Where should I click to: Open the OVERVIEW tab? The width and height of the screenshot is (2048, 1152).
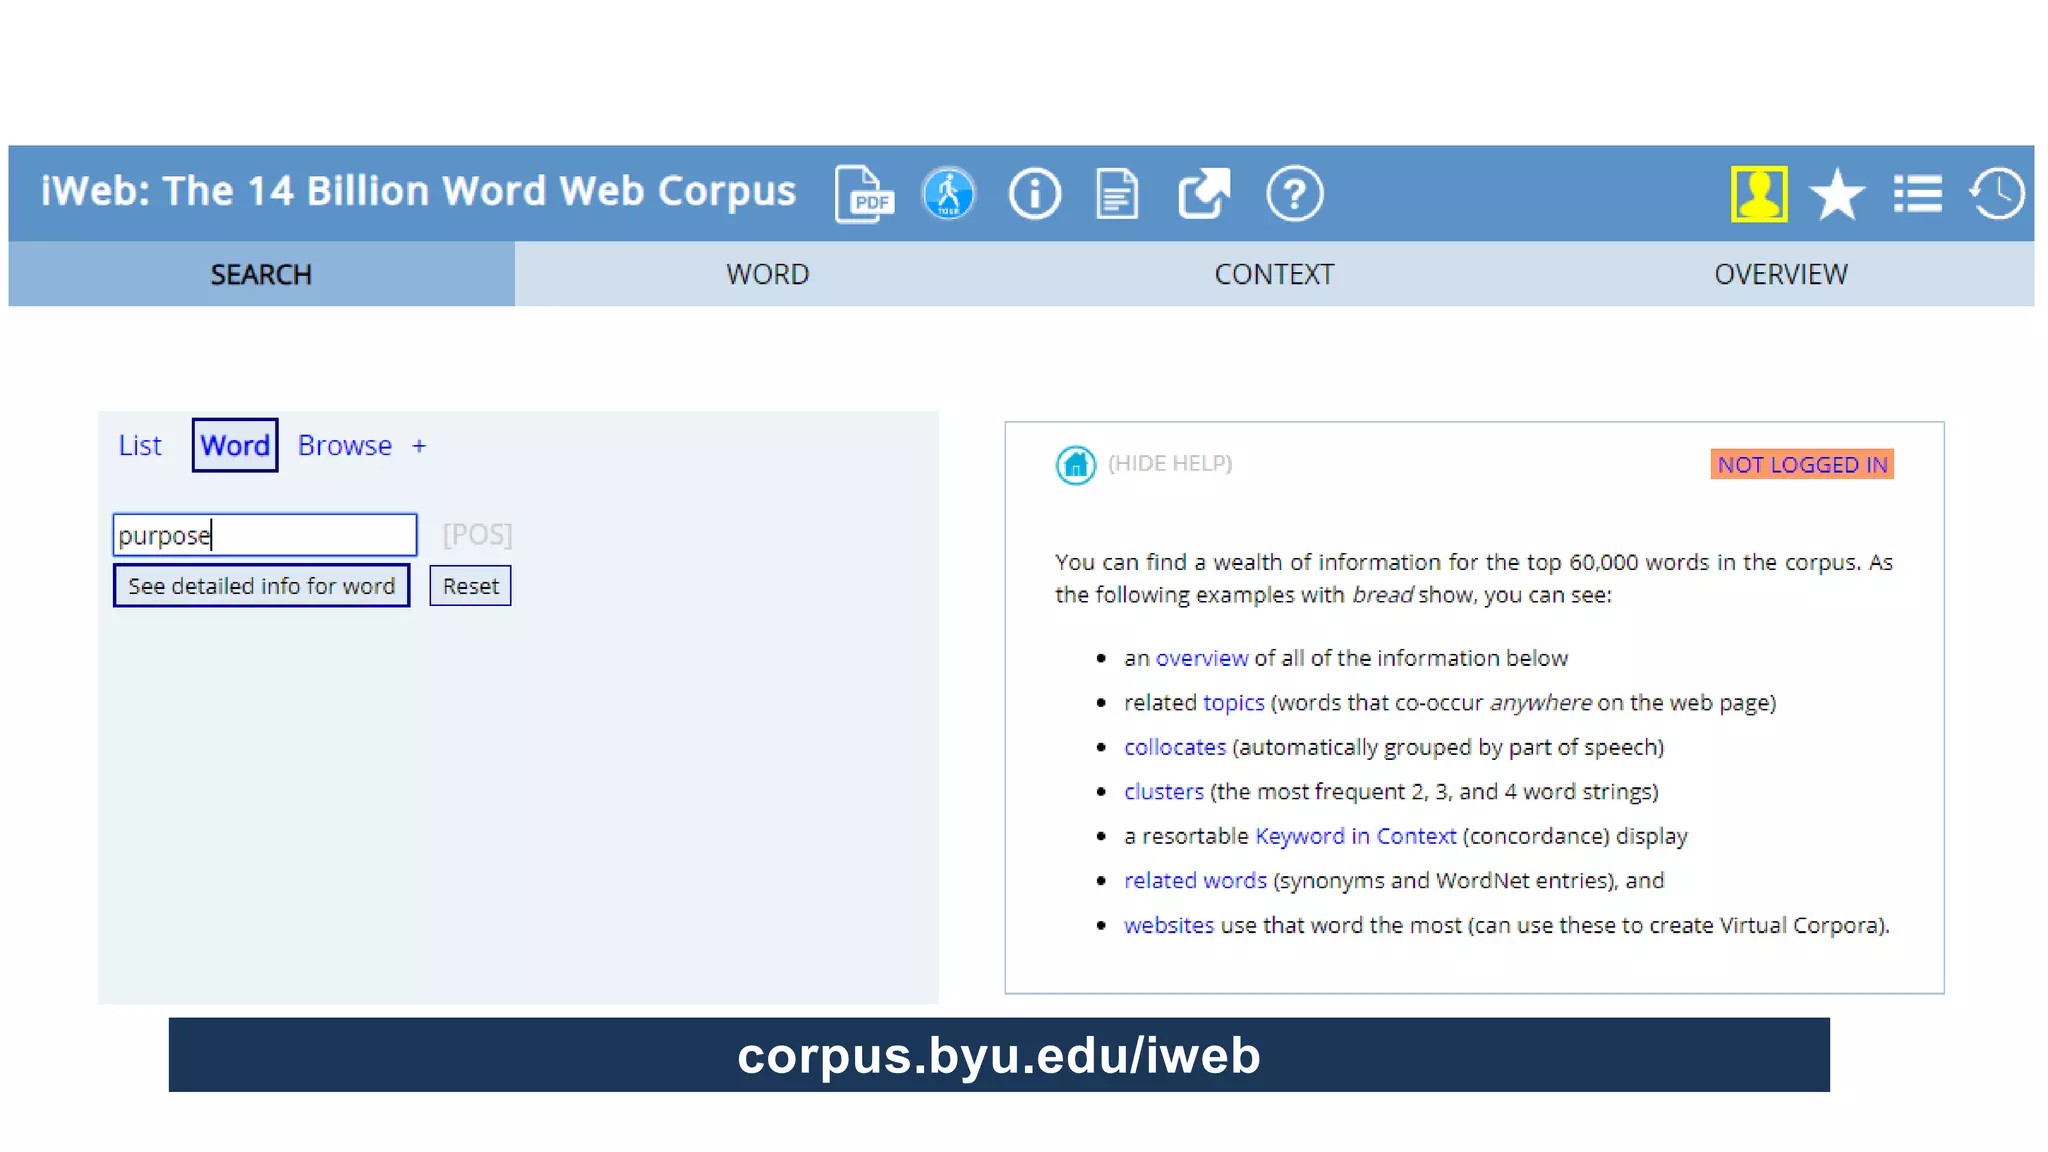1780,274
